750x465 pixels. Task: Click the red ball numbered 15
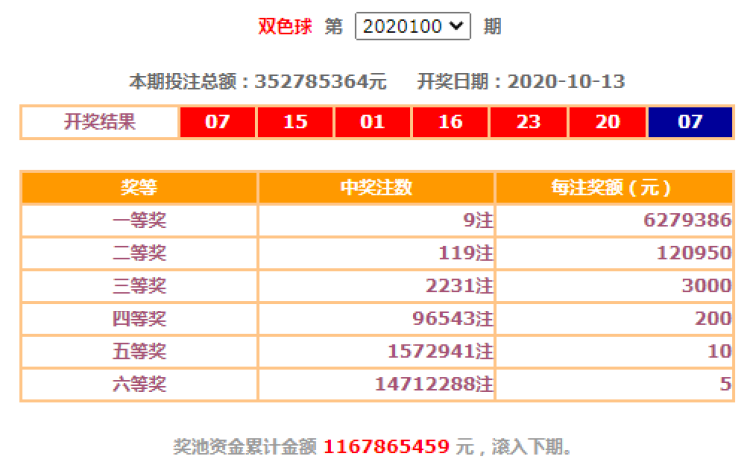click(295, 122)
